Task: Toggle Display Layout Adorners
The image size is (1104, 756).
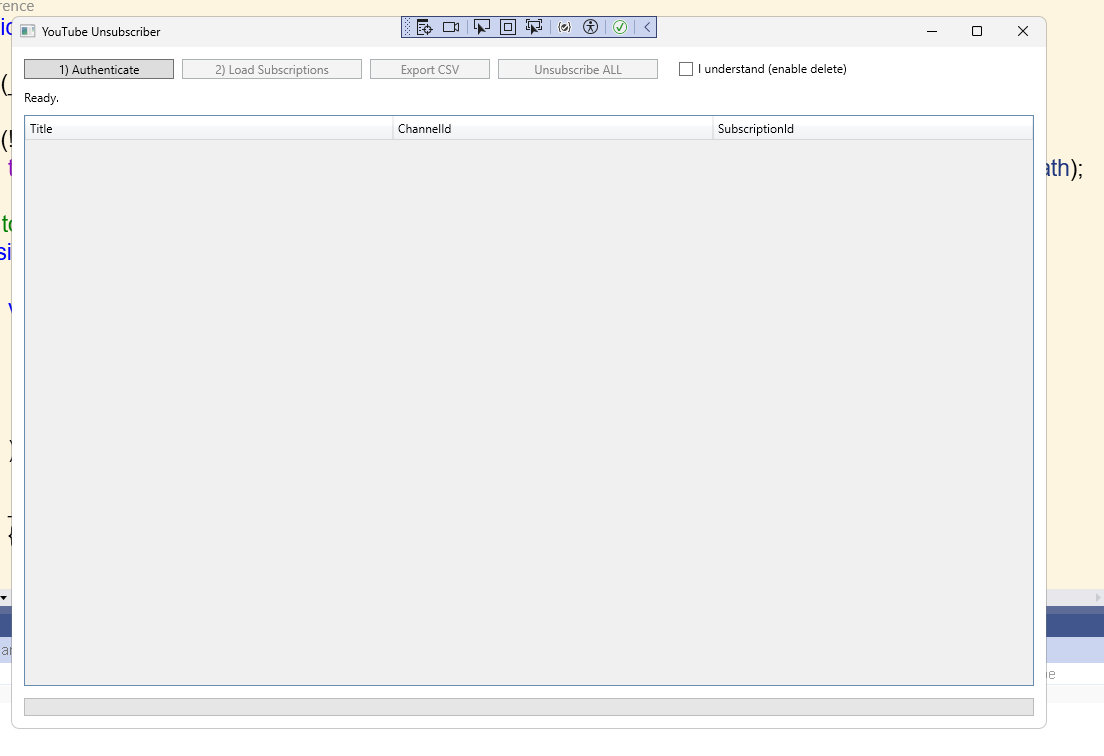Action: point(507,27)
